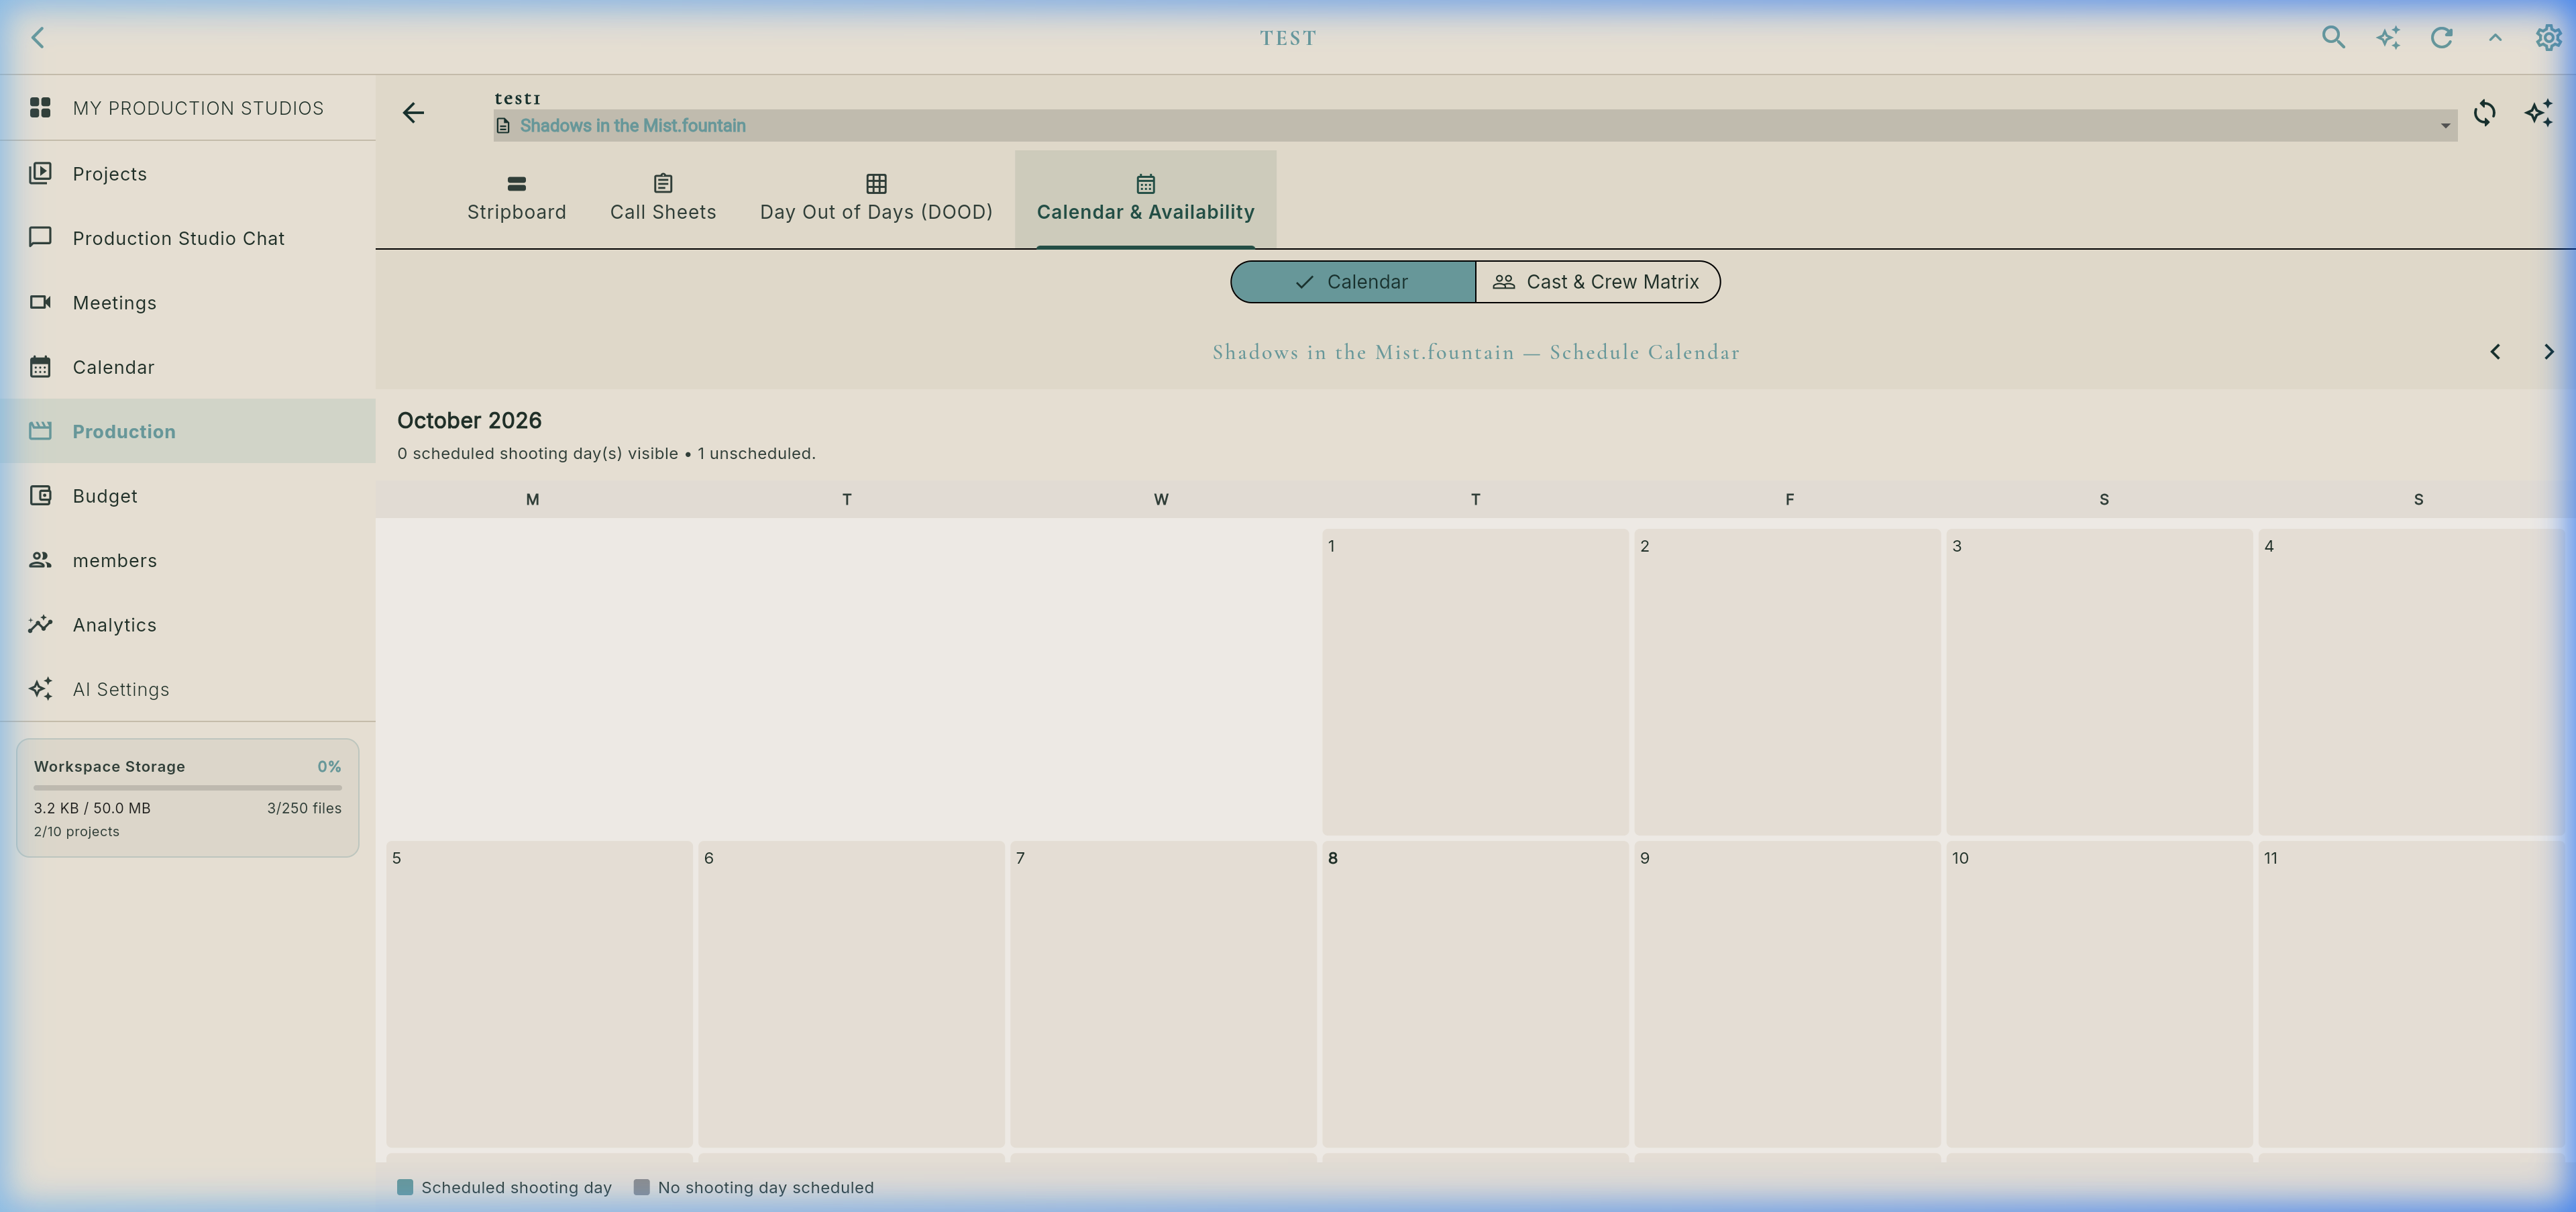This screenshot has height=1212, width=2576.
Task: Collapse the top bar with the up chevron
Action: pyautogui.click(x=2495, y=37)
